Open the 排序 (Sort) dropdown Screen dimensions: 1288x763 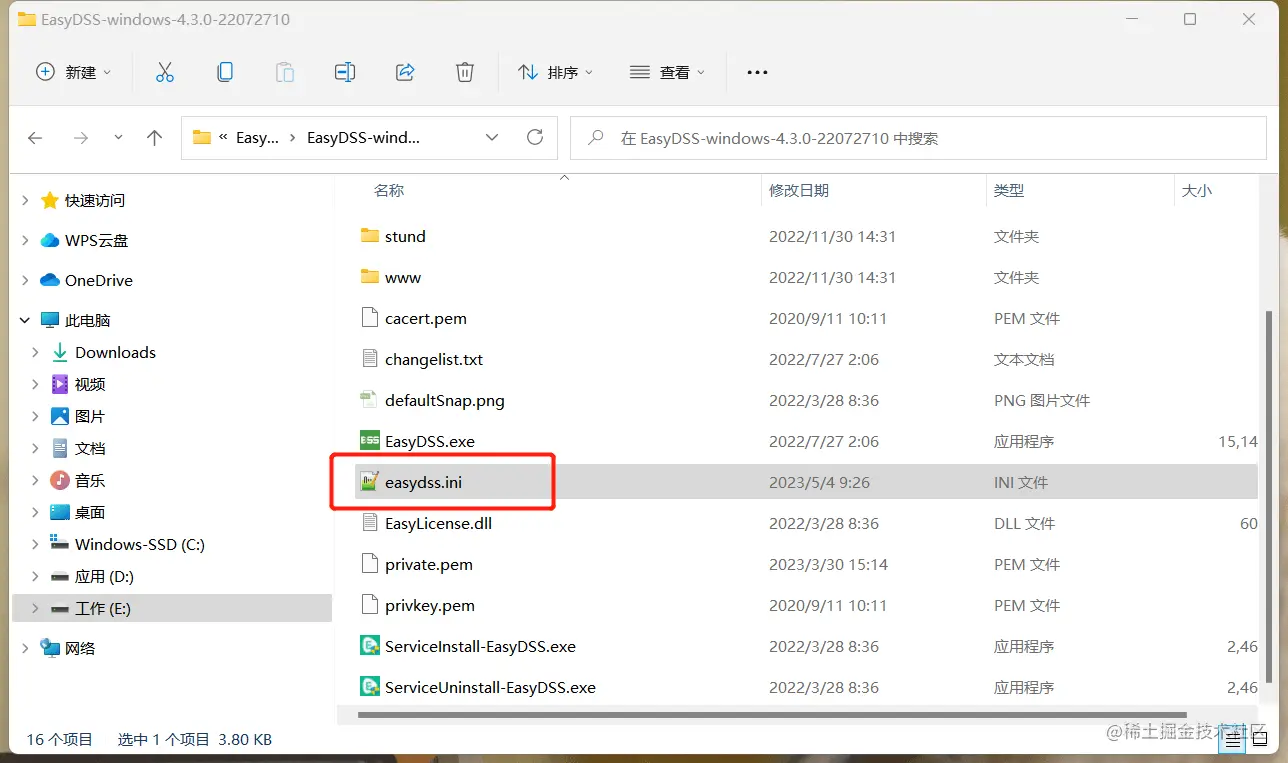pos(555,72)
